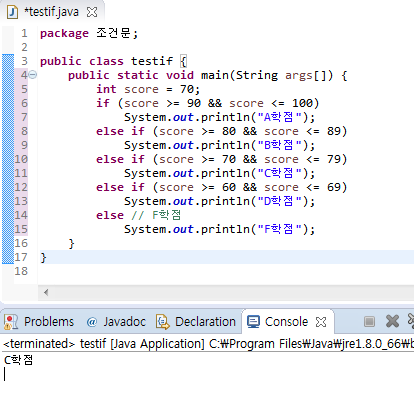Click the string "C학점" on line 11
414x399 pixels.
pos(279,173)
